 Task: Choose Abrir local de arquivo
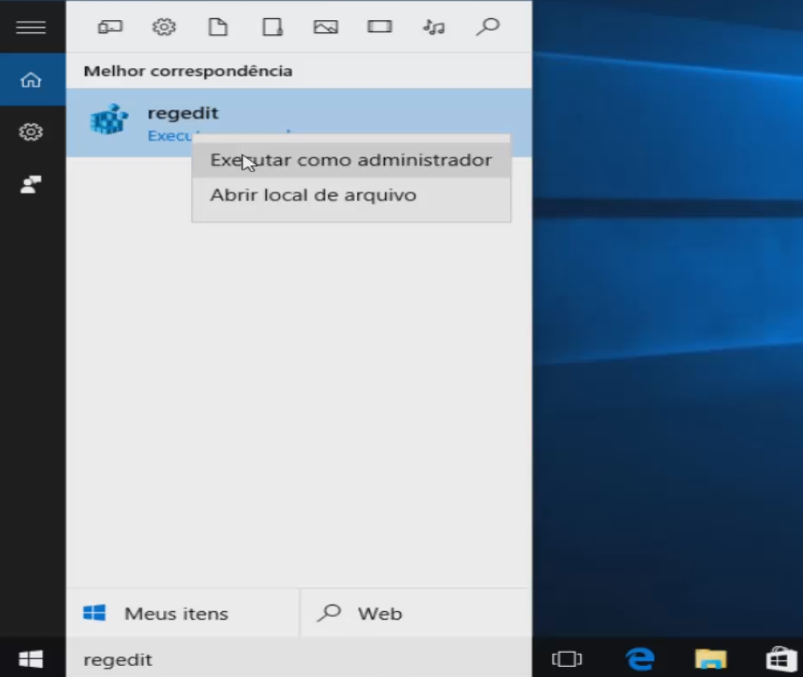(x=351, y=195)
